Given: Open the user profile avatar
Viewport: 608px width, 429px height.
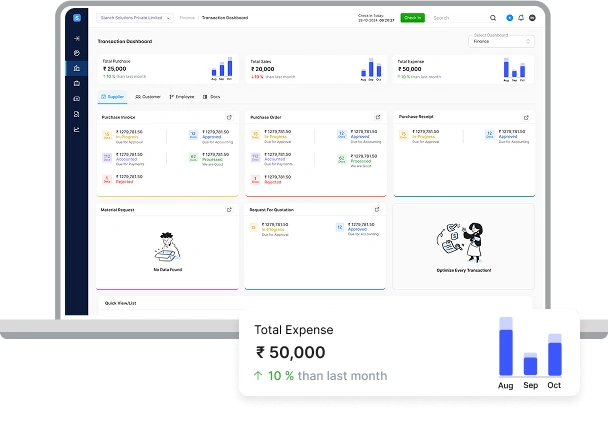Looking at the screenshot, I should point(533,18).
